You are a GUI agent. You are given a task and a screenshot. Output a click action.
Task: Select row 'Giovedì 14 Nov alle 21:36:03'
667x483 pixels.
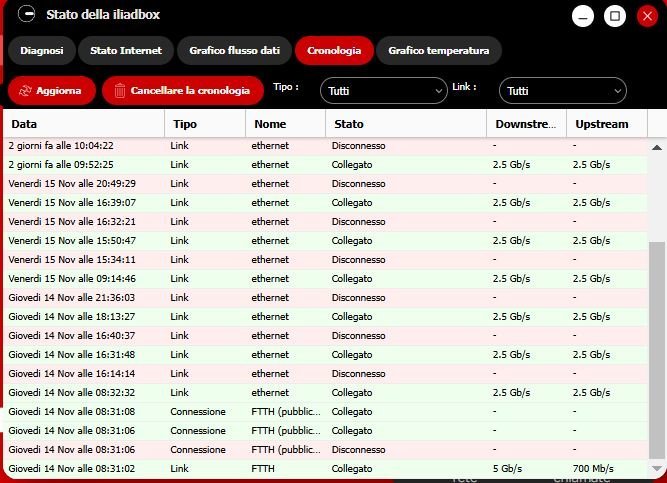click(x=325, y=297)
